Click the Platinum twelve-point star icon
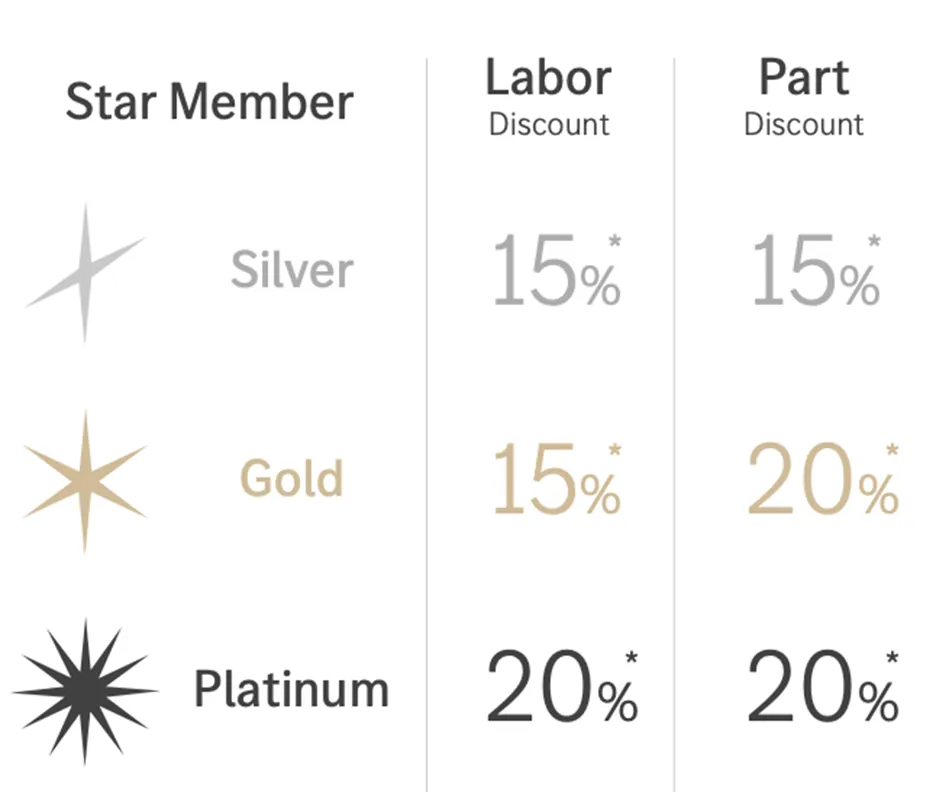The image size is (936, 792). pyautogui.click(x=85, y=691)
